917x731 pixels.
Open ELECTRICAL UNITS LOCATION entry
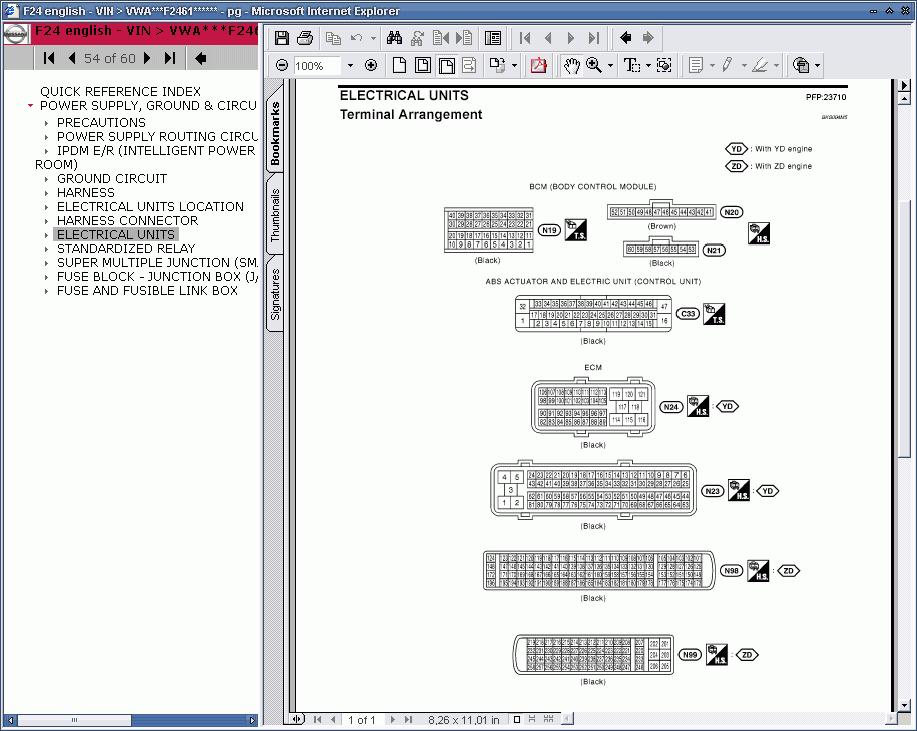click(x=150, y=207)
